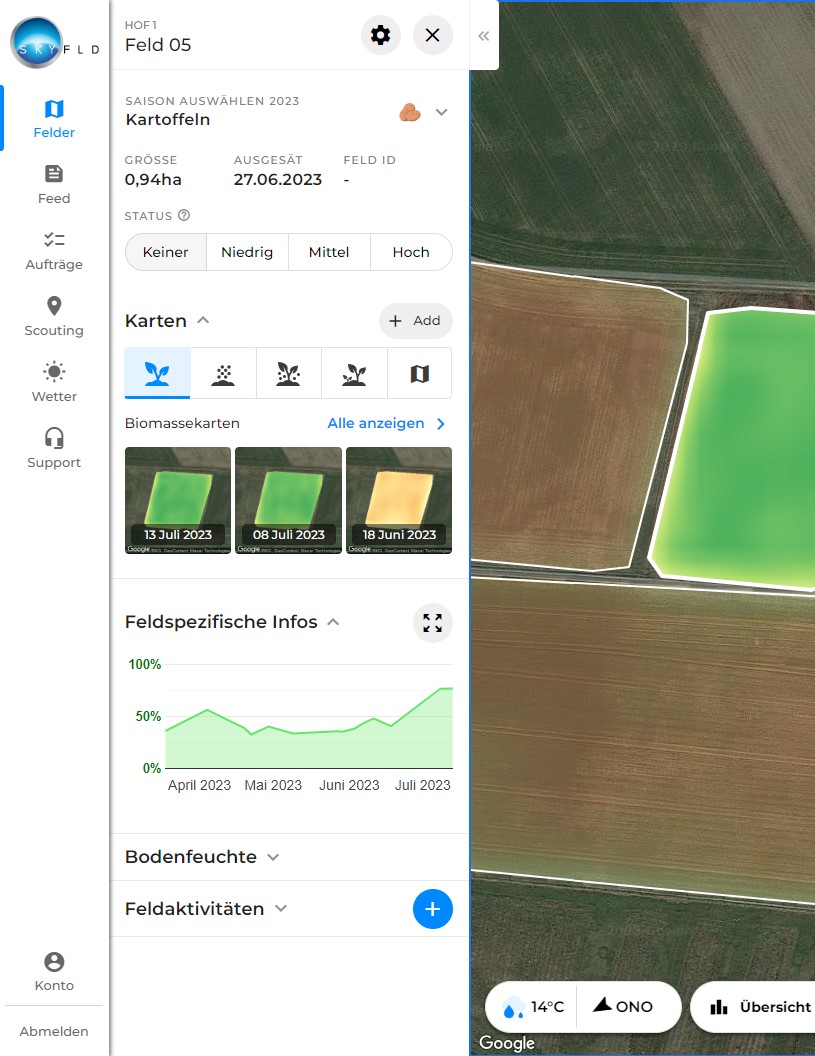Screen dimensions: 815x1056
Task: Click the Feld 05 title
Action: pyautogui.click(x=158, y=44)
